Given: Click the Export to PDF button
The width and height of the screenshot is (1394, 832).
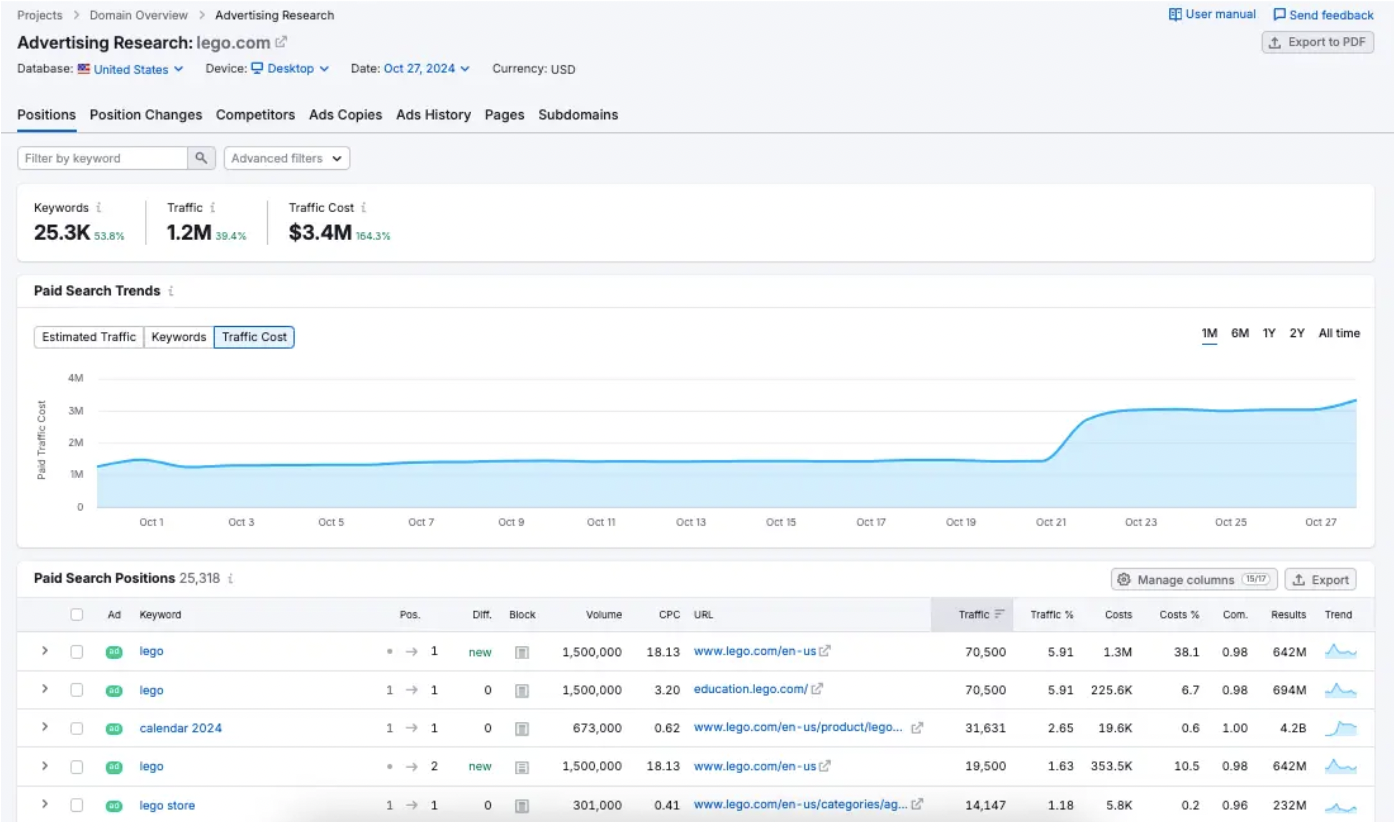Looking at the screenshot, I should (x=1317, y=42).
